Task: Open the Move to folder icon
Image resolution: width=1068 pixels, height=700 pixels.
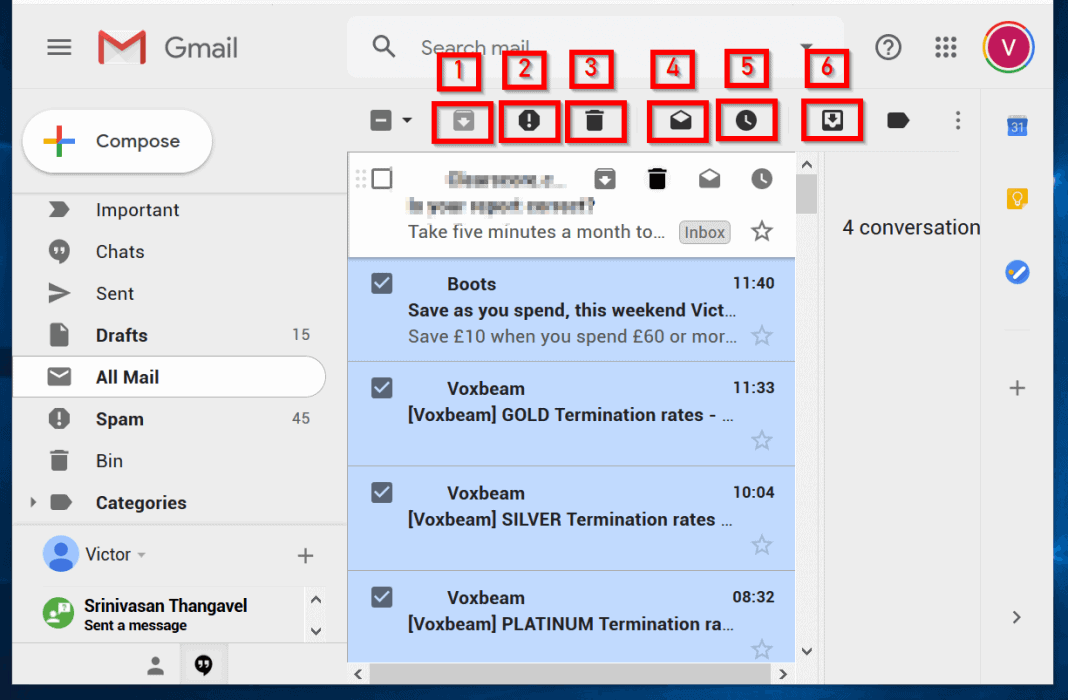Action: click(831, 120)
